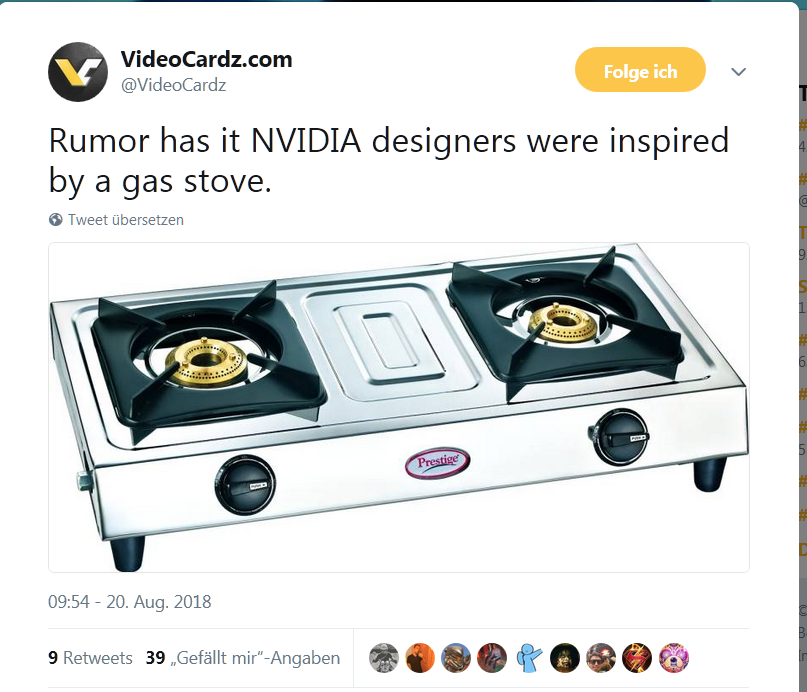Open the helmet liker avatar
The height and width of the screenshot is (692, 807).
pyautogui.click(x=456, y=658)
